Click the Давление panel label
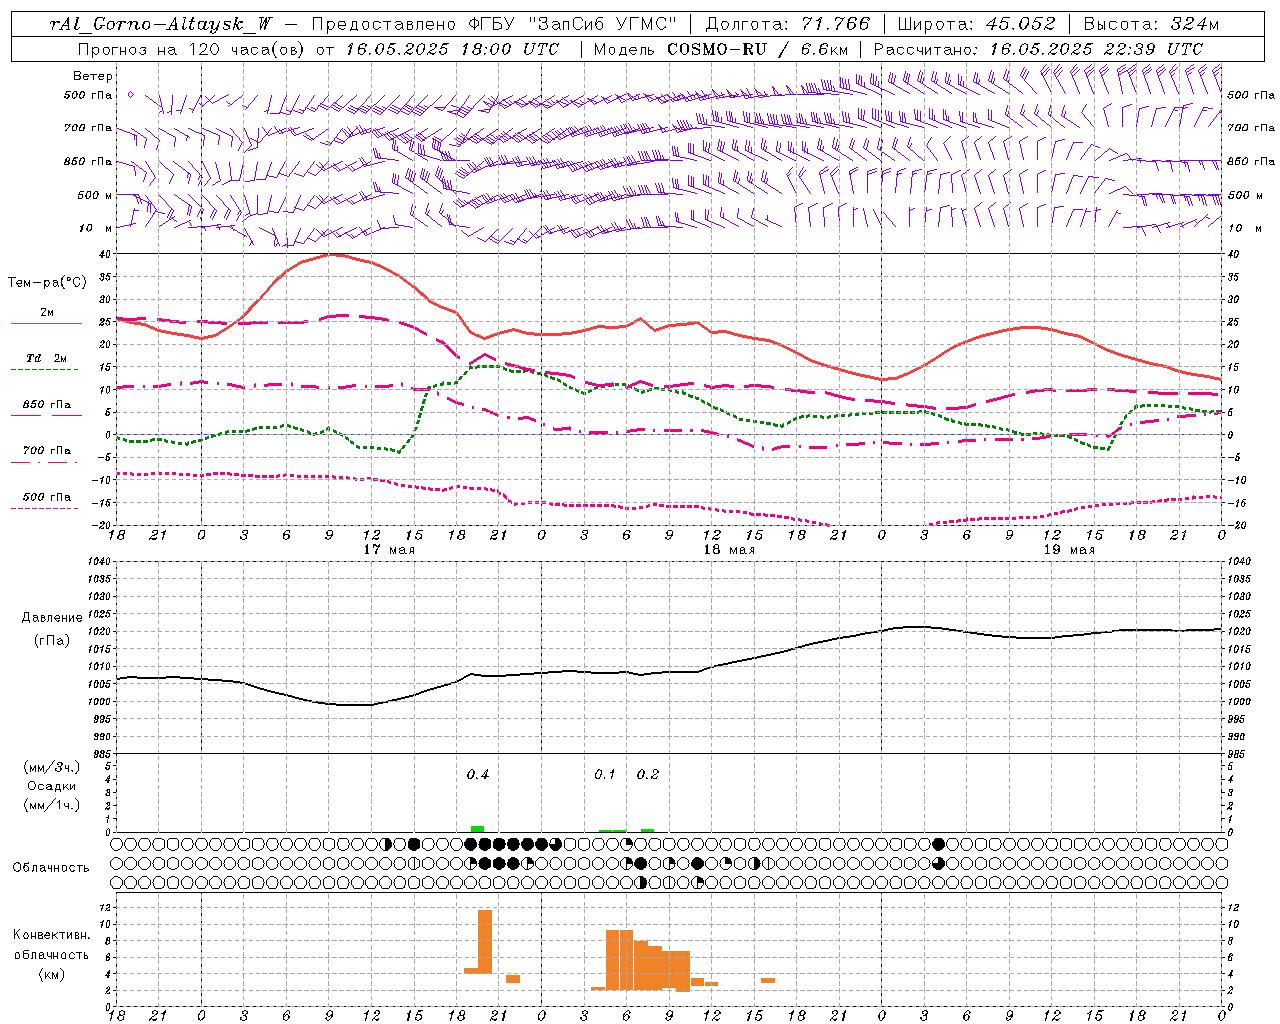 point(52,618)
